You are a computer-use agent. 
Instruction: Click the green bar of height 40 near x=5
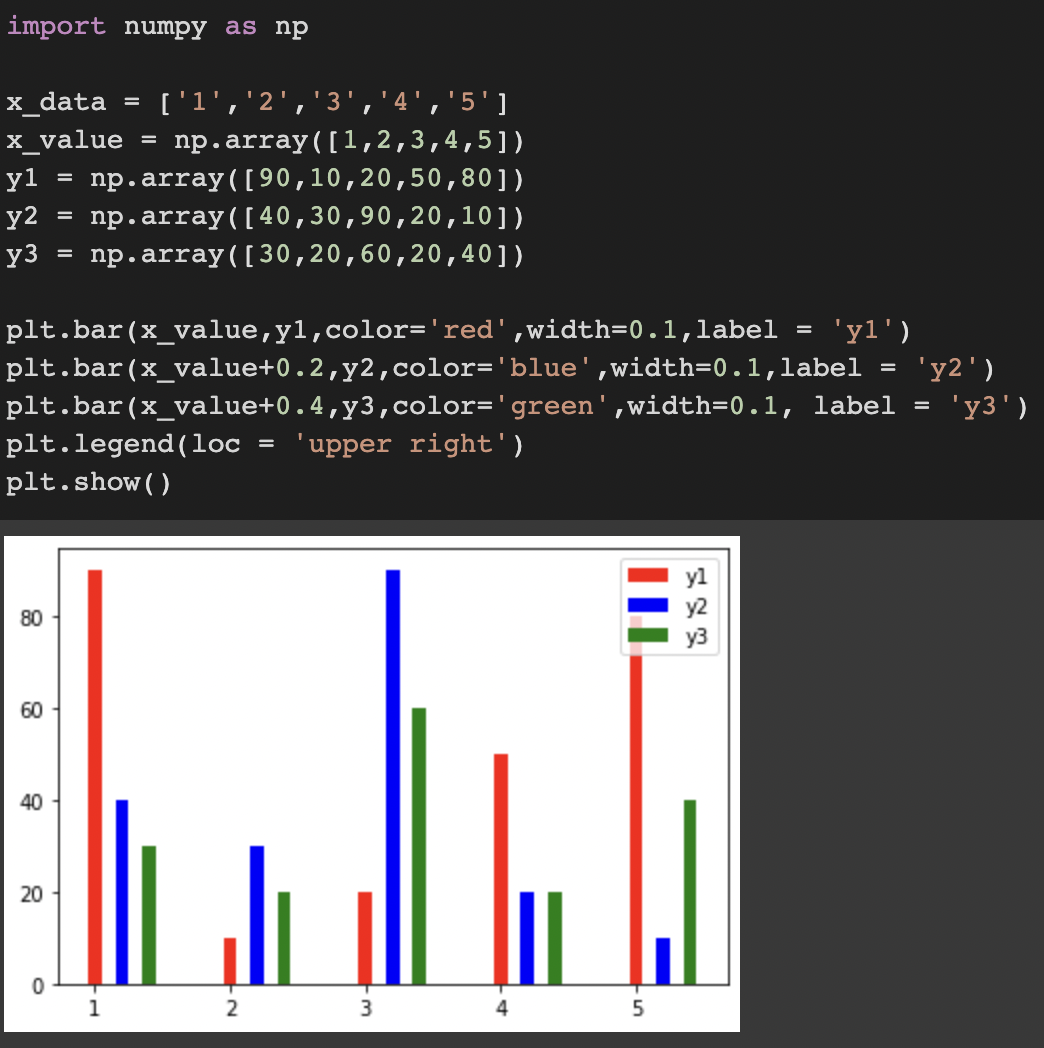click(x=690, y=892)
